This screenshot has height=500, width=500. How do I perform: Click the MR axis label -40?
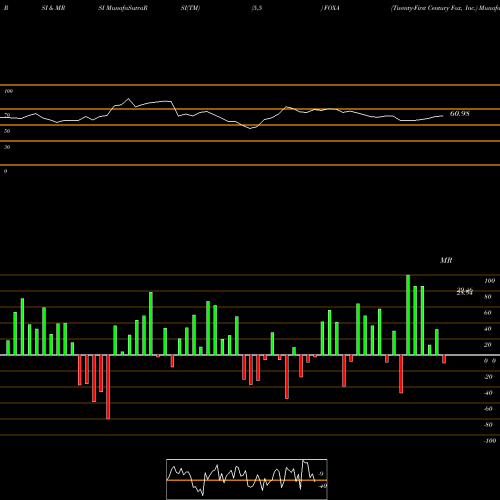click(x=488, y=393)
